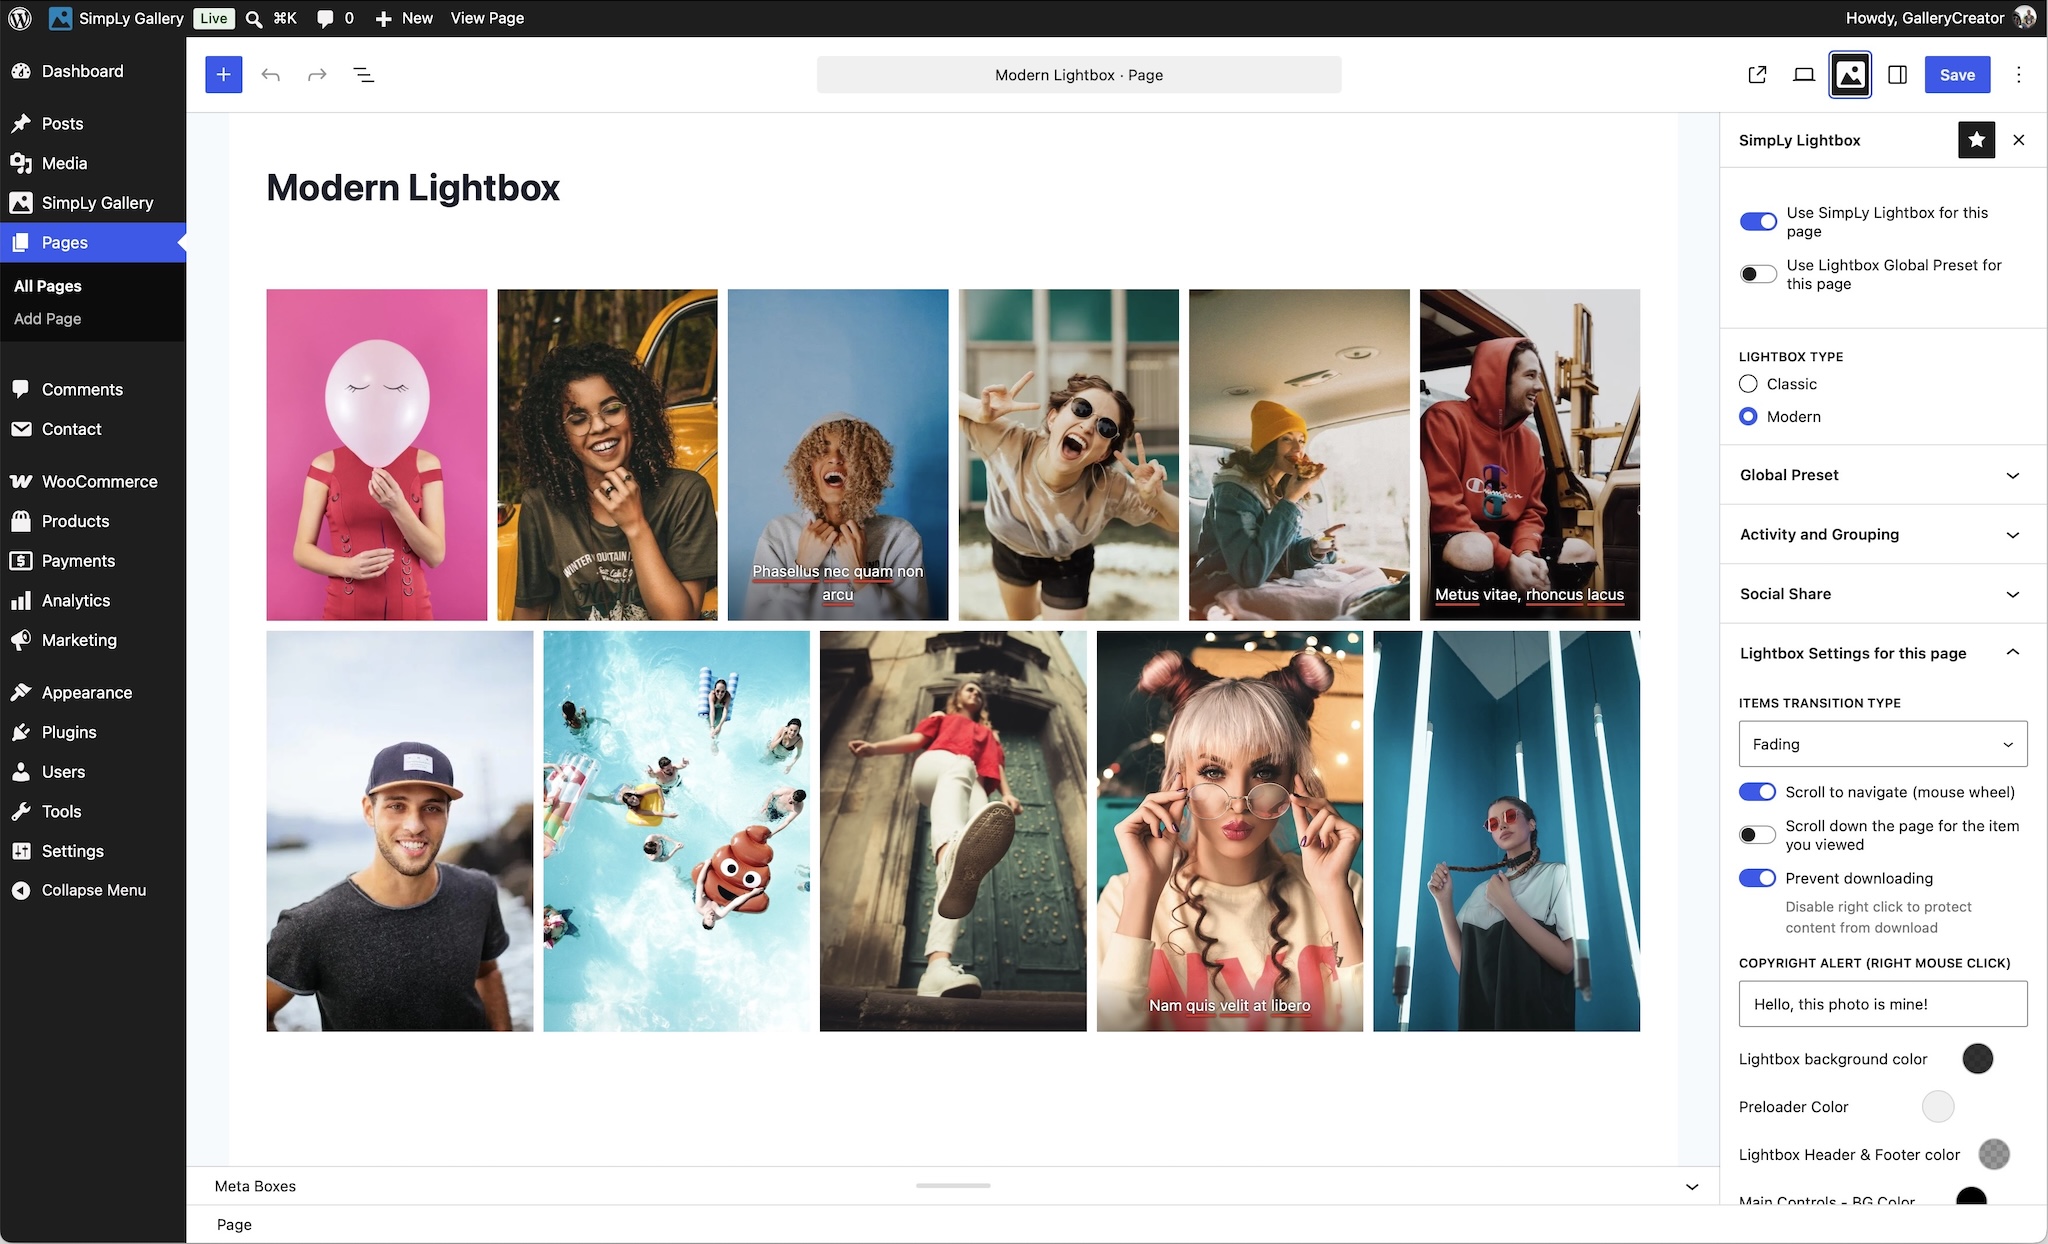Image resolution: width=2048 pixels, height=1244 pixels.
Task: Click the redo arrow icon
Action: [317, 75]
